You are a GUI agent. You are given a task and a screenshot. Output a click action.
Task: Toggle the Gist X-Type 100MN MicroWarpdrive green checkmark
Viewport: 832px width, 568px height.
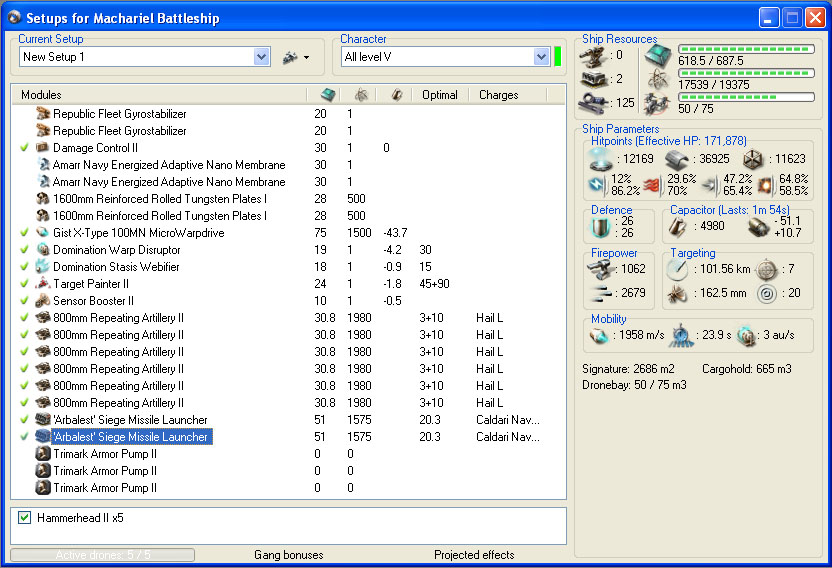(25, 233)
